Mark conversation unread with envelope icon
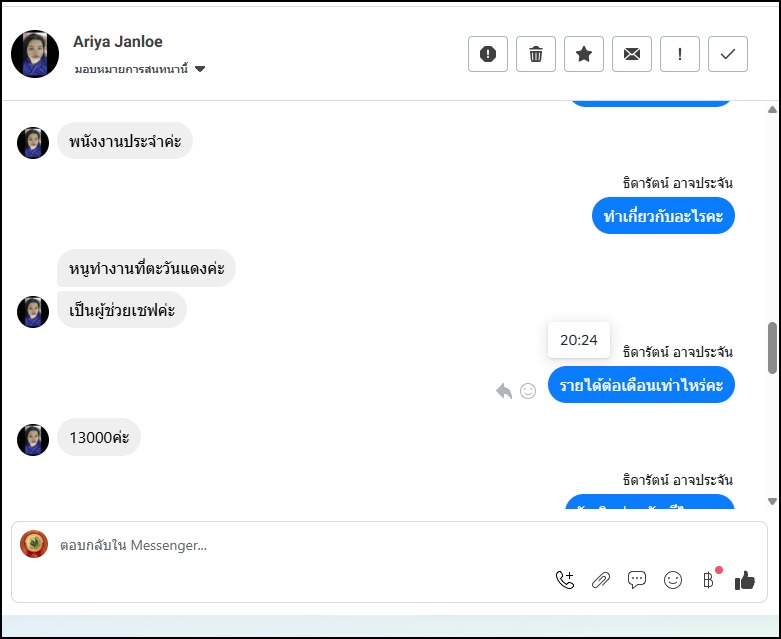781x639 pixels. 632,54
